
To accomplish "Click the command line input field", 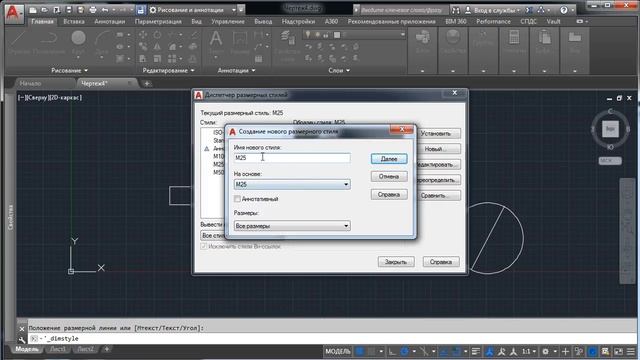I will point(331,339).
